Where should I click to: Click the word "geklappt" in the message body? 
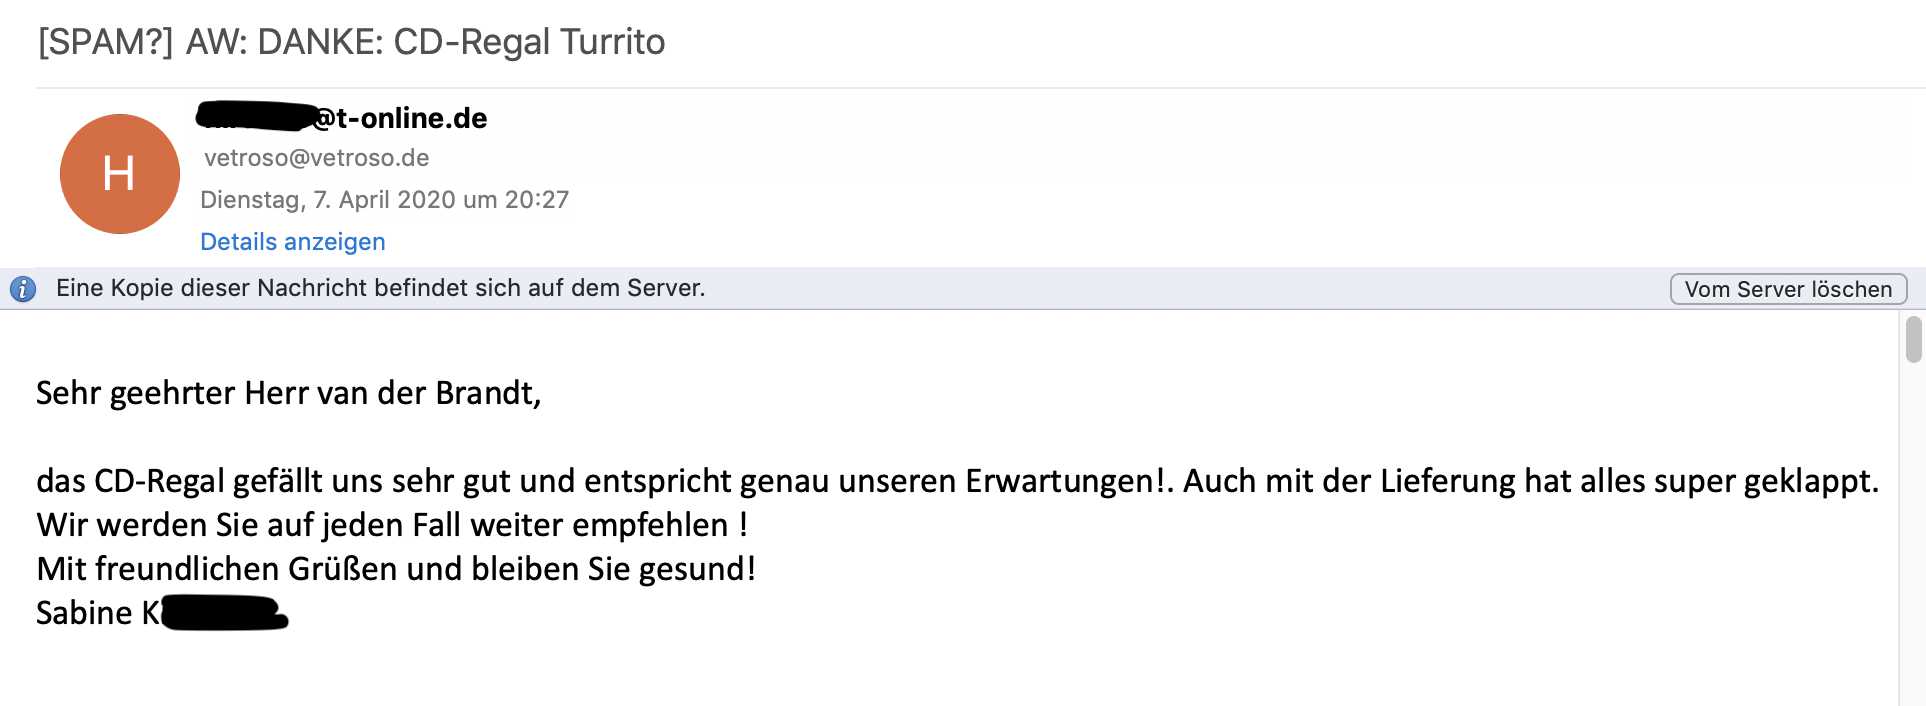pyautogui.click(x=1809, y=481)
